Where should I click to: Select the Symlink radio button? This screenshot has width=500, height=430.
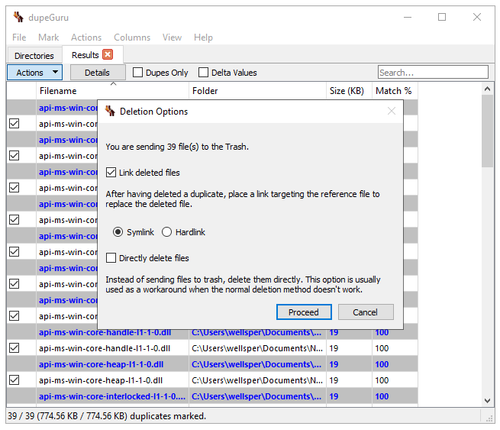pyautogui.click(x=118, y=232)
